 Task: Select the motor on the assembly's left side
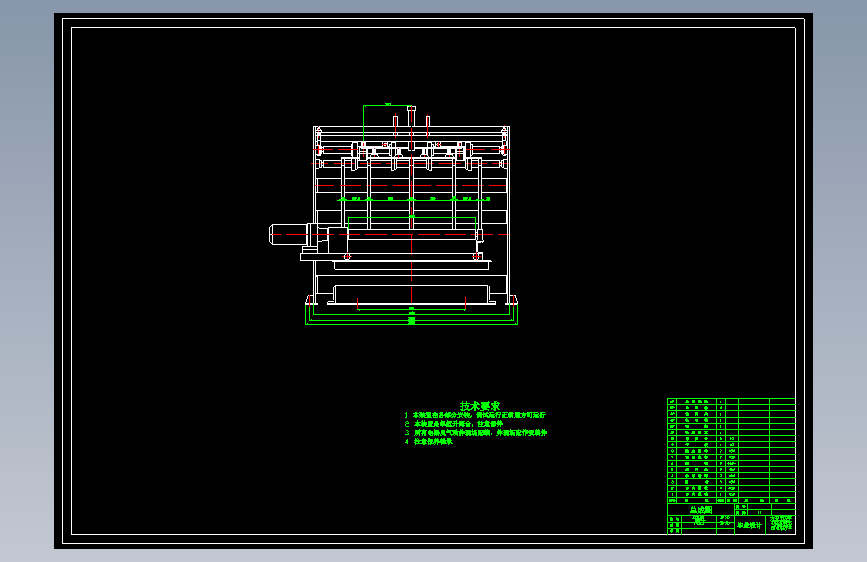click(x=288, y=234)
